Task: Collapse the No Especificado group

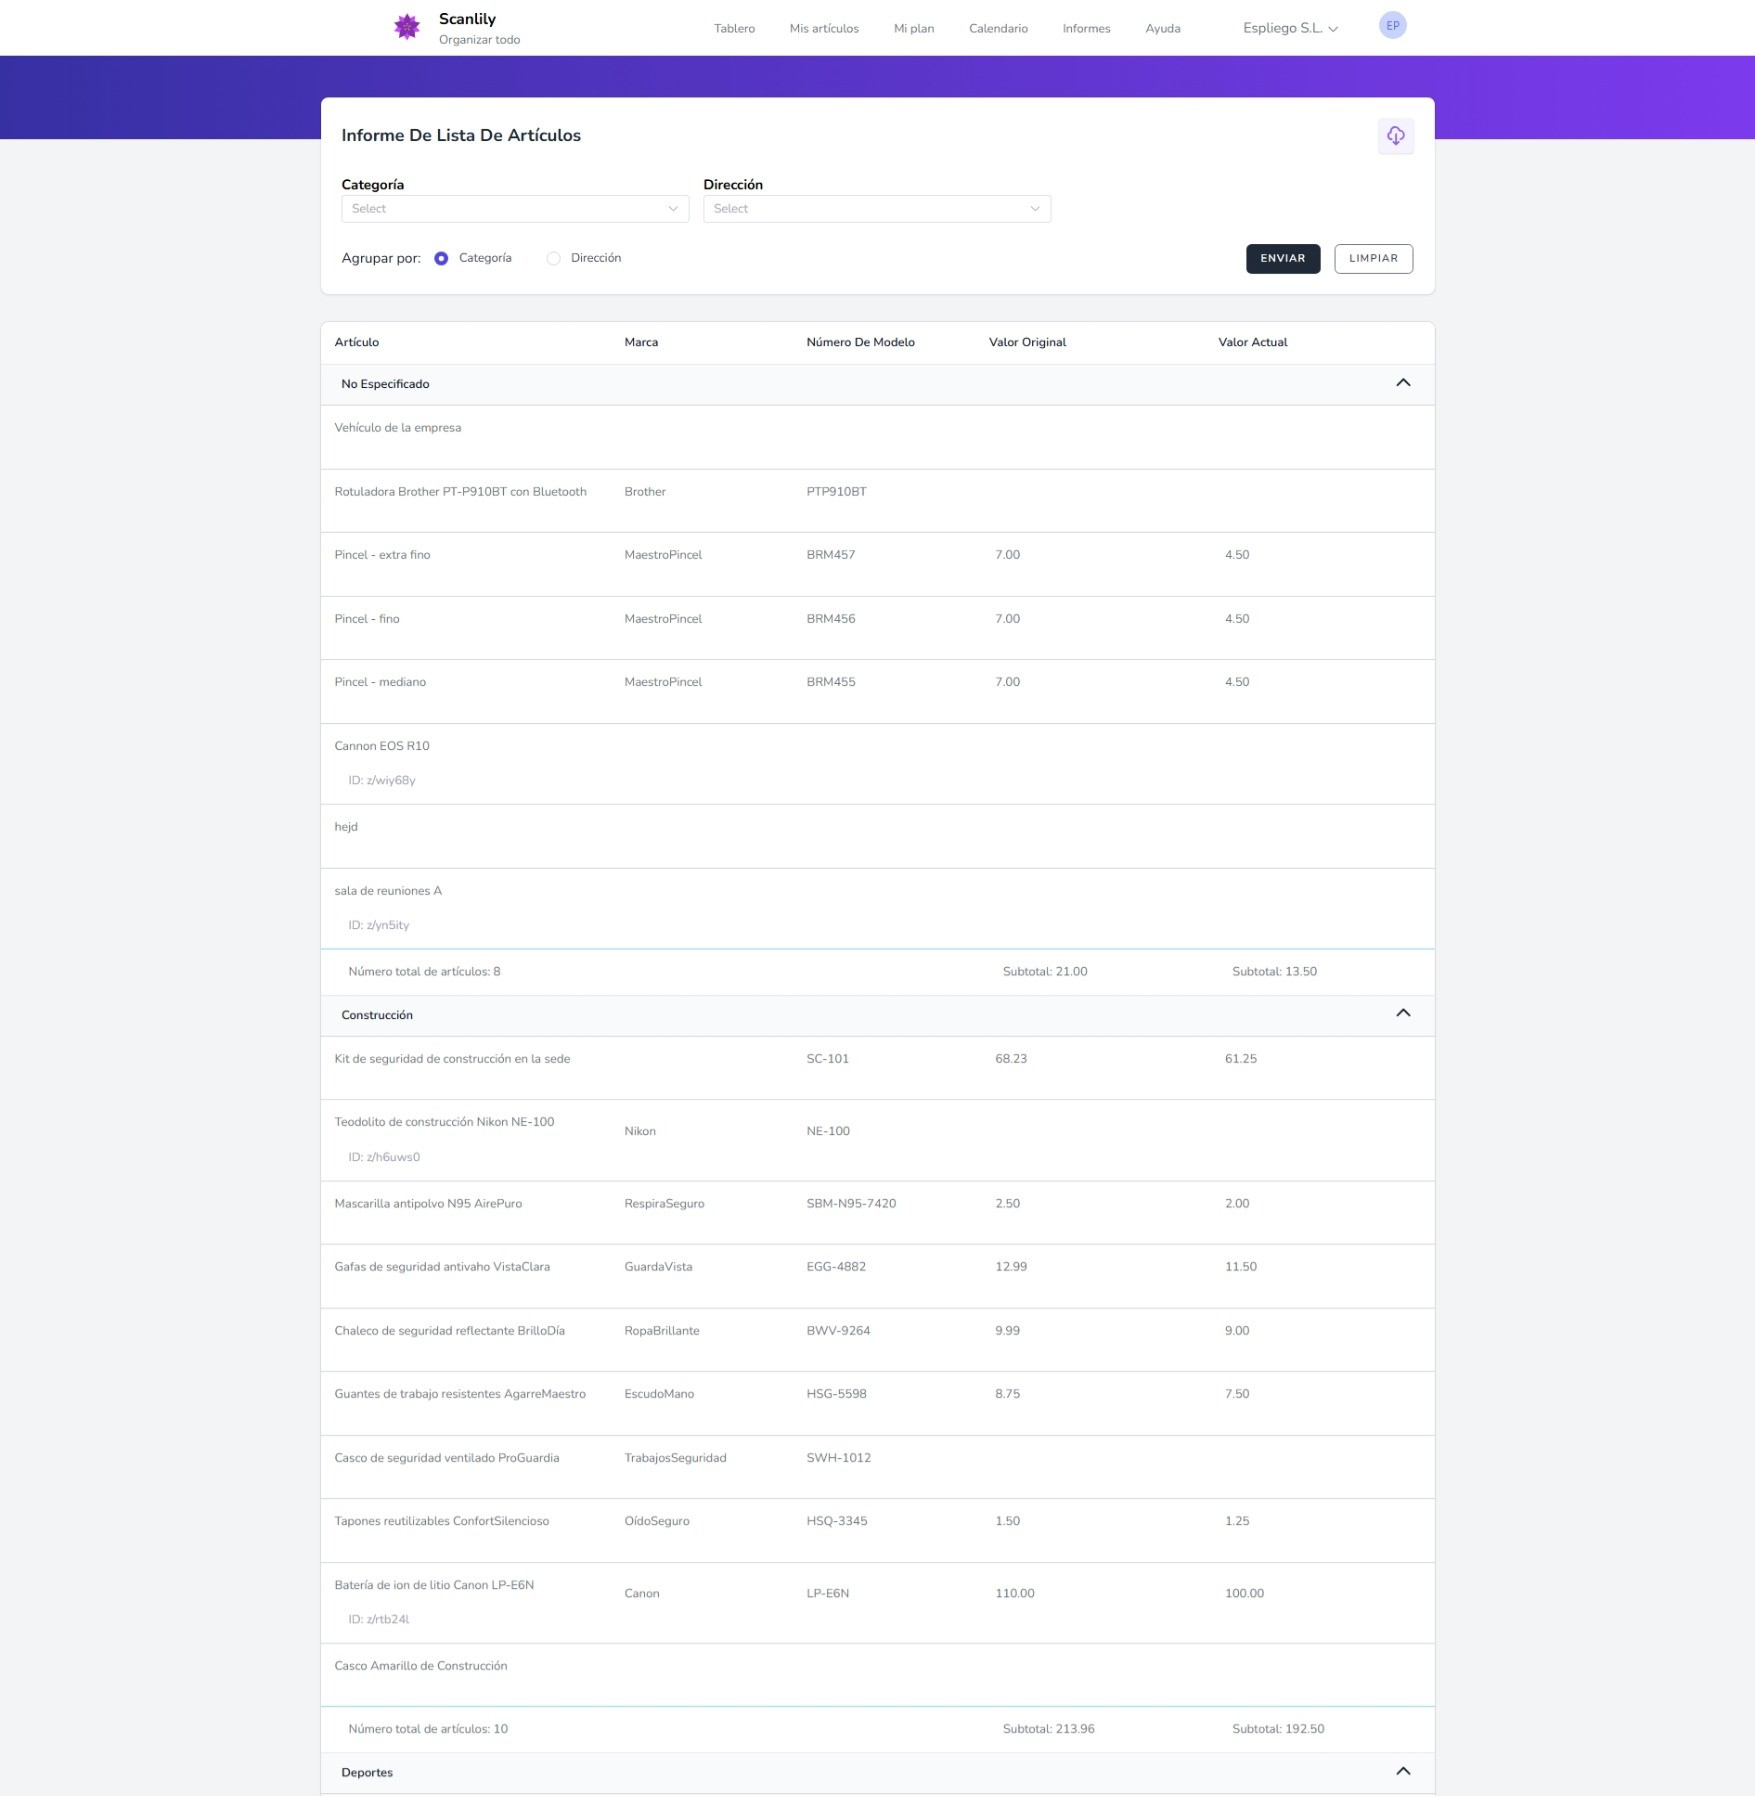Action: pos(1402,383)
